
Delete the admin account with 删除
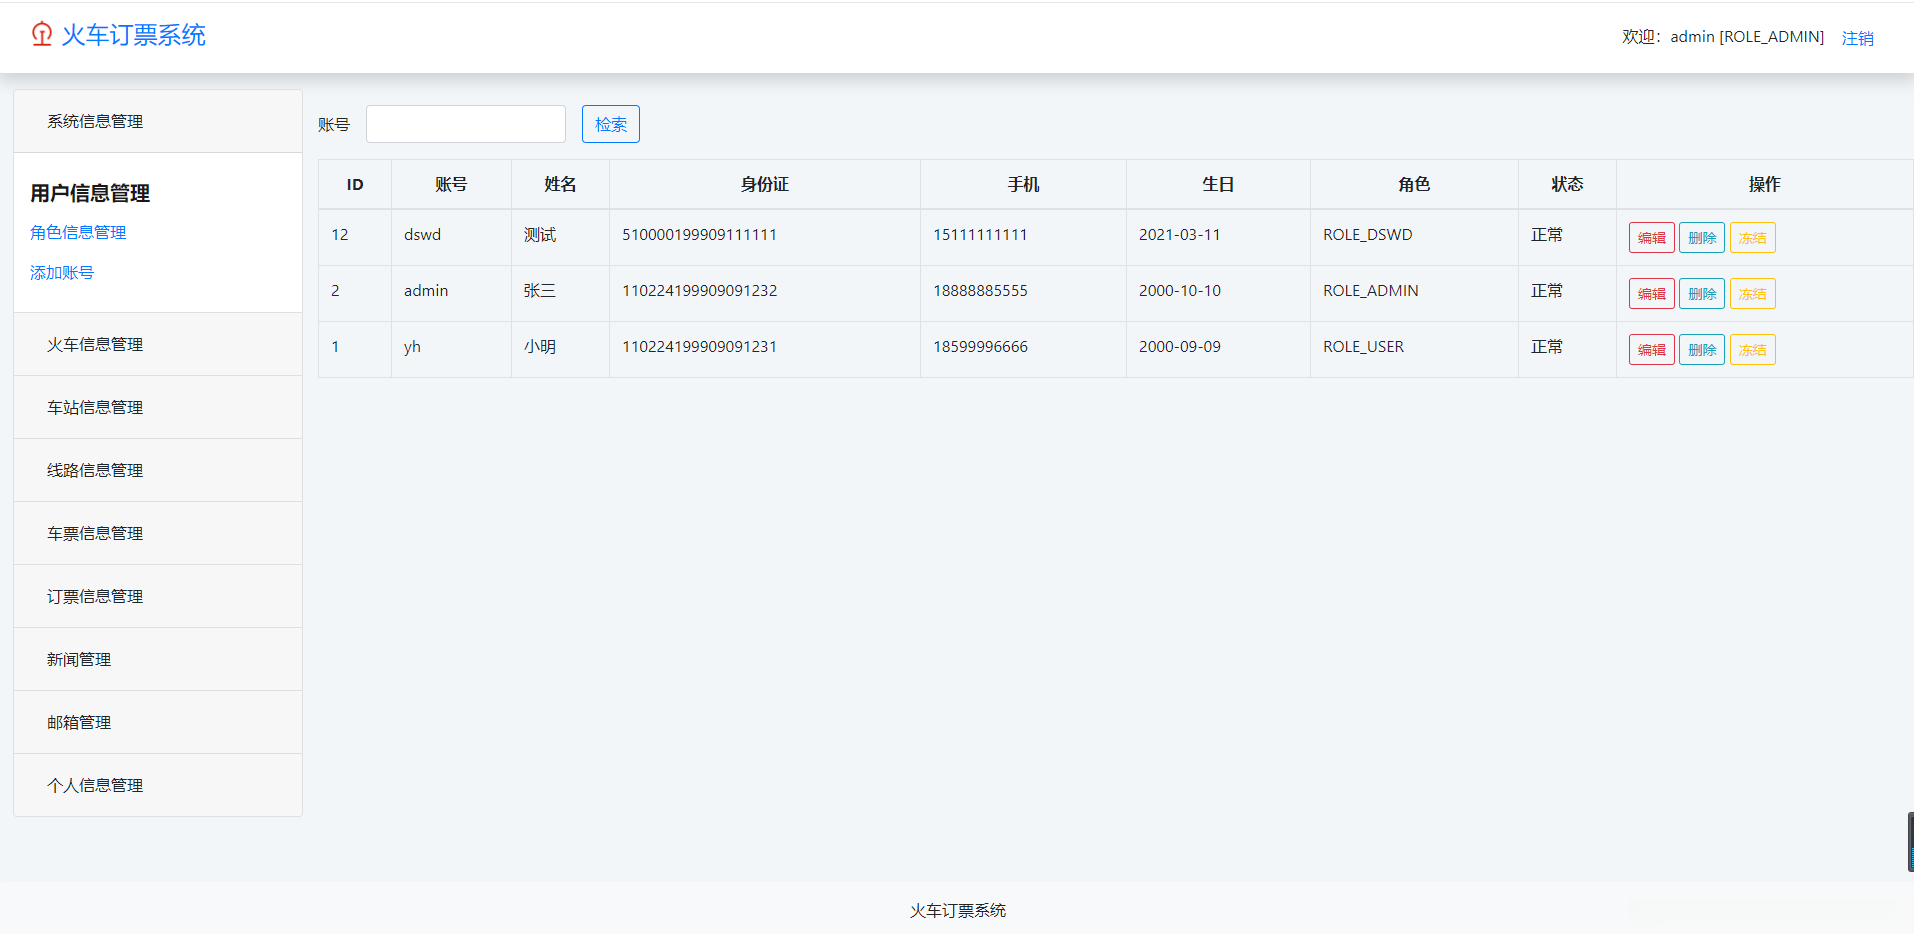click(1702, 294)
